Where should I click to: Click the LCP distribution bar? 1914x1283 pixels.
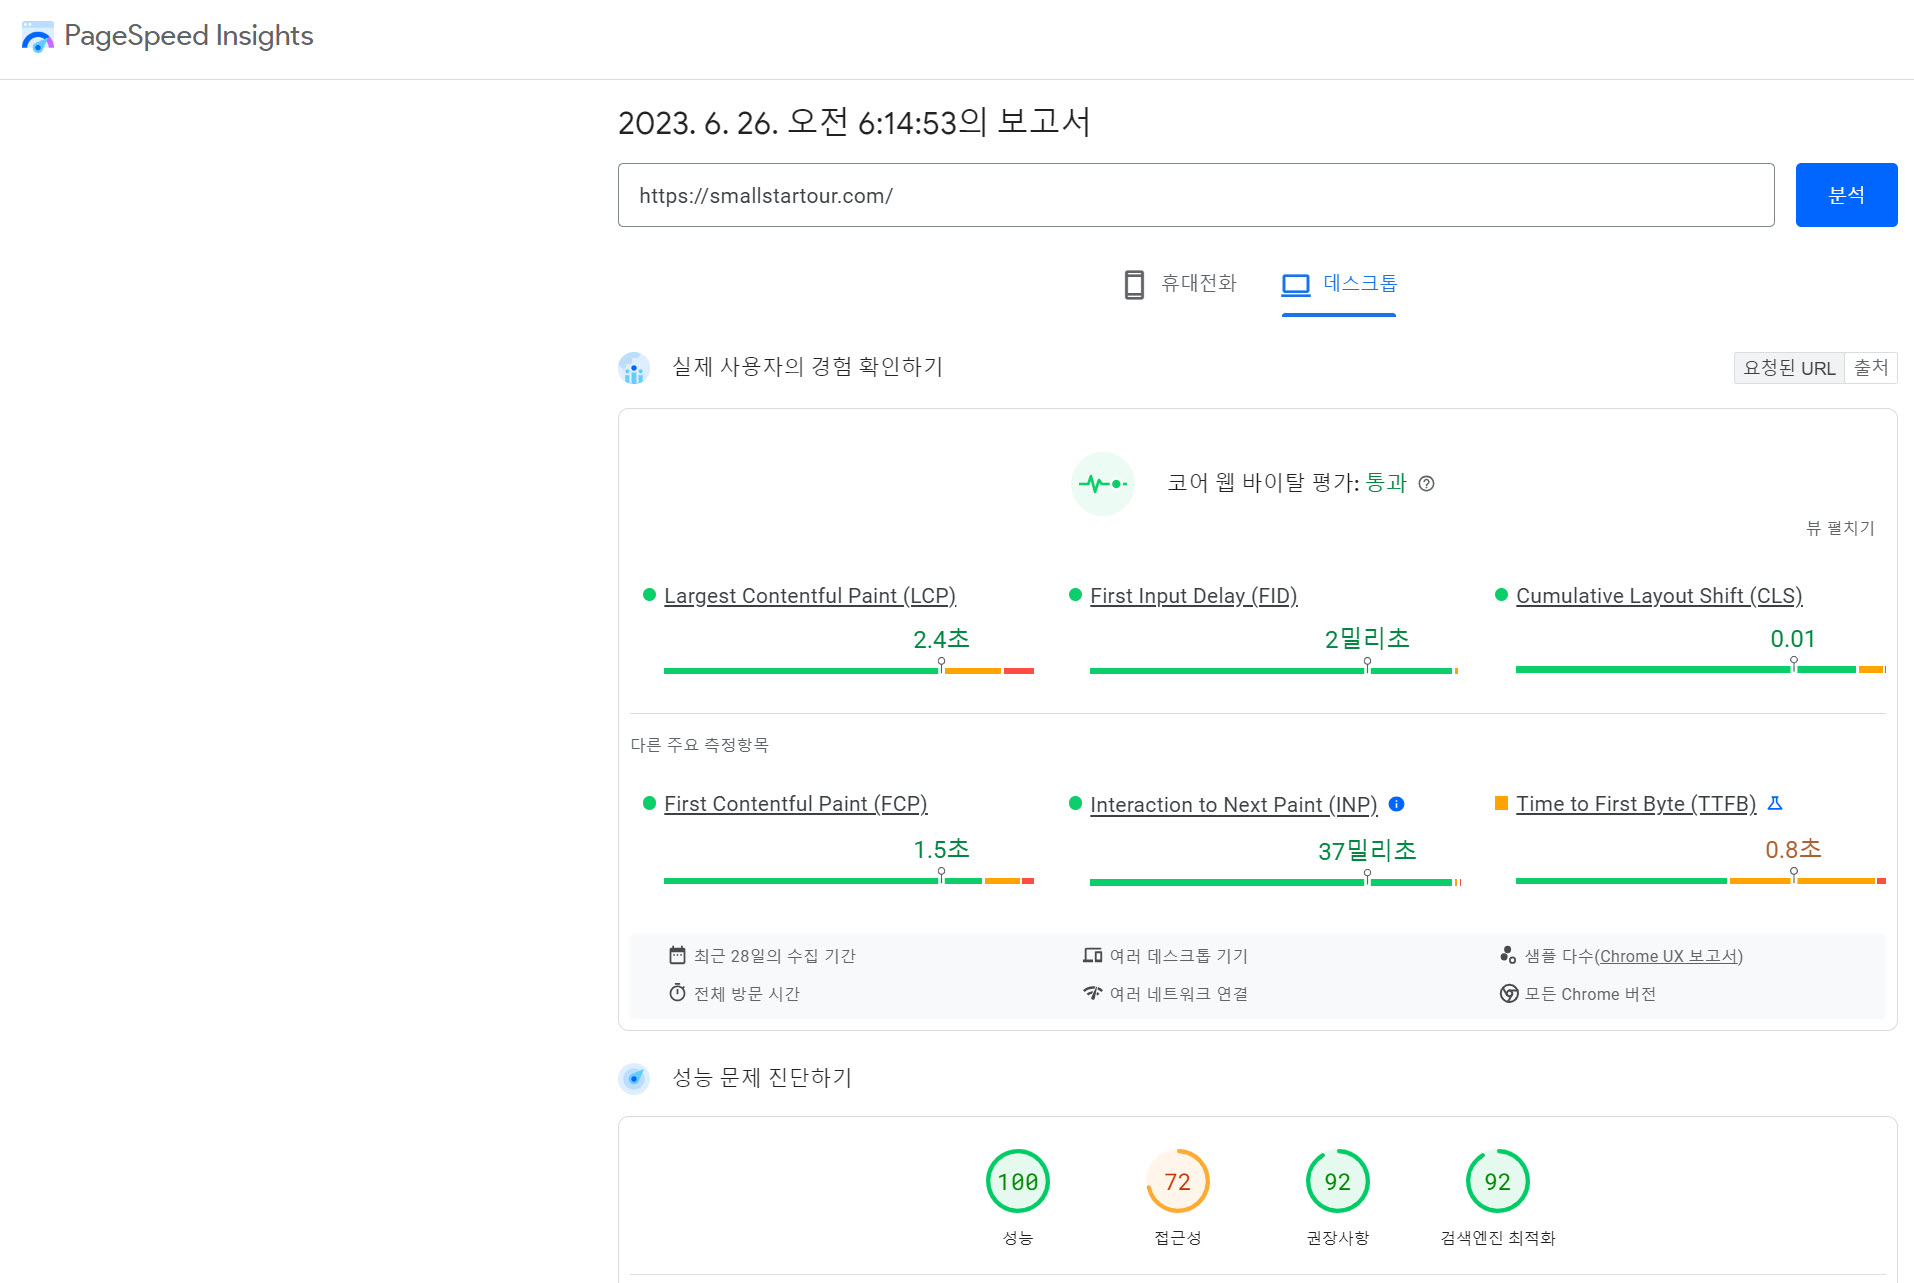tap(849, 671)
